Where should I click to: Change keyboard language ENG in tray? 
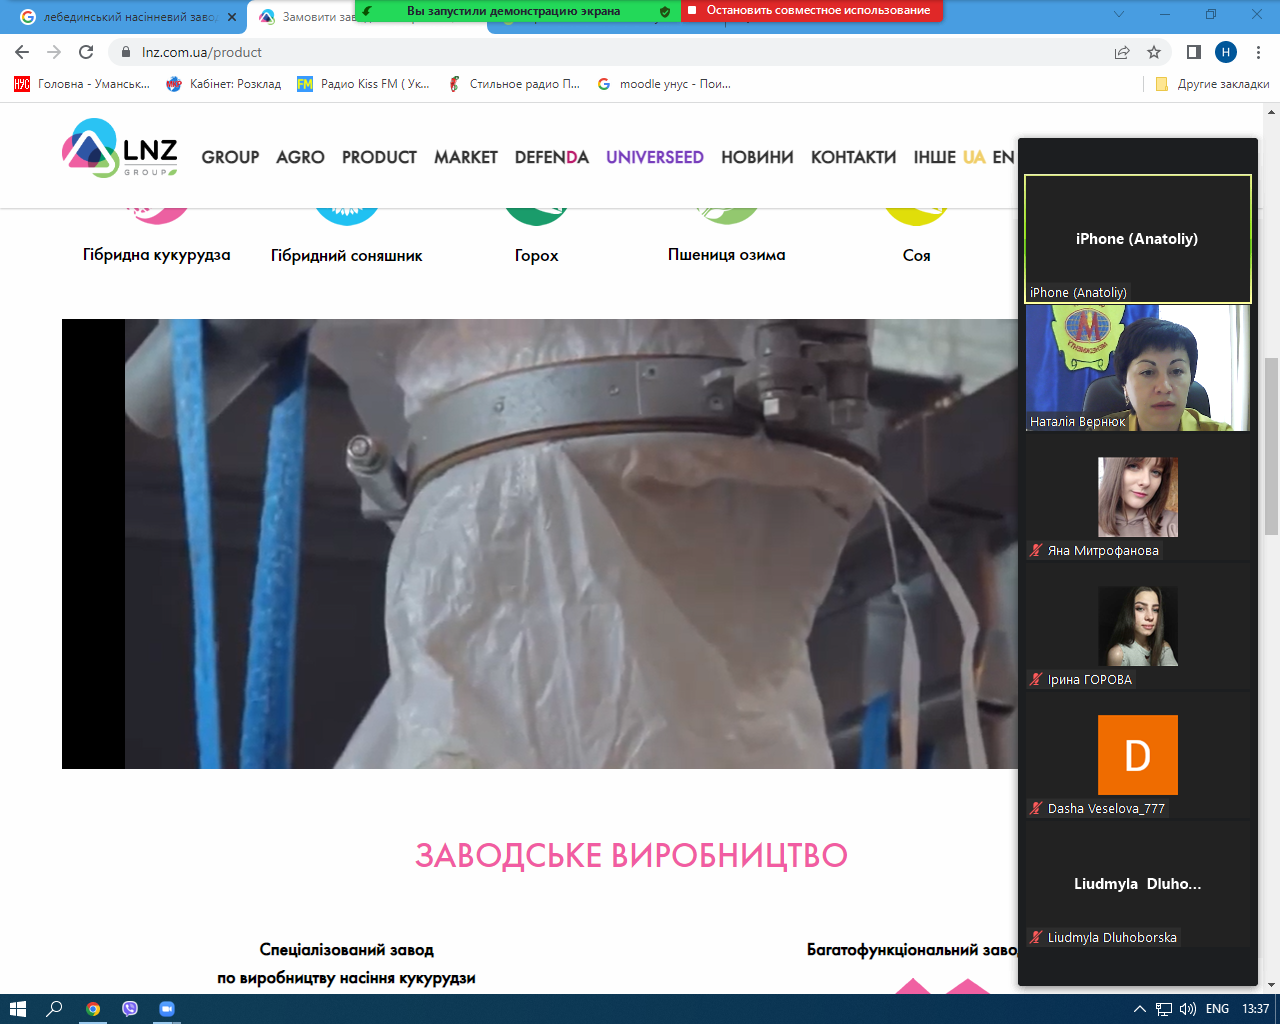[1217, 1009]
